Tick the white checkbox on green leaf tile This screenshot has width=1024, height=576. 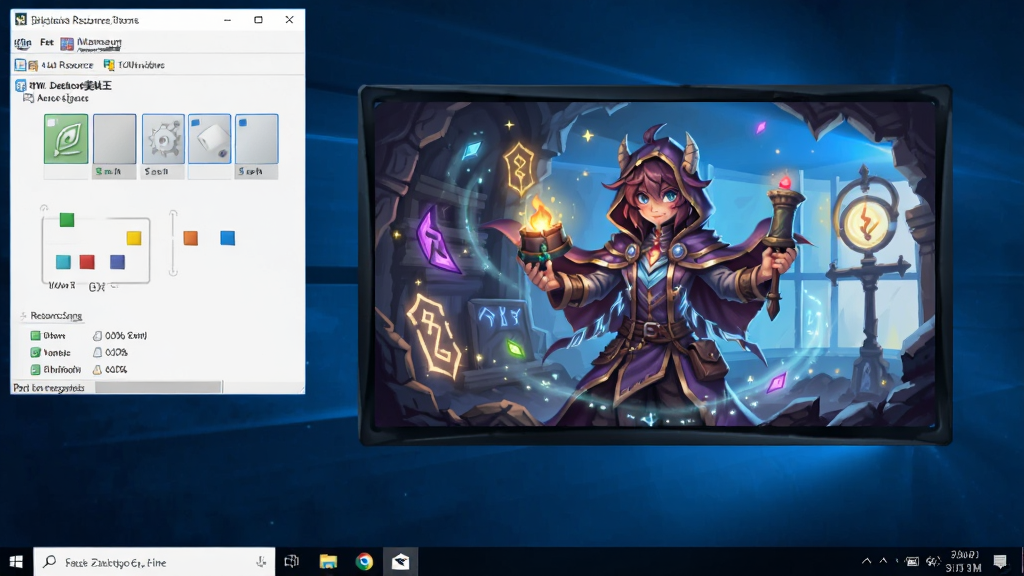(x=52, y=122)
